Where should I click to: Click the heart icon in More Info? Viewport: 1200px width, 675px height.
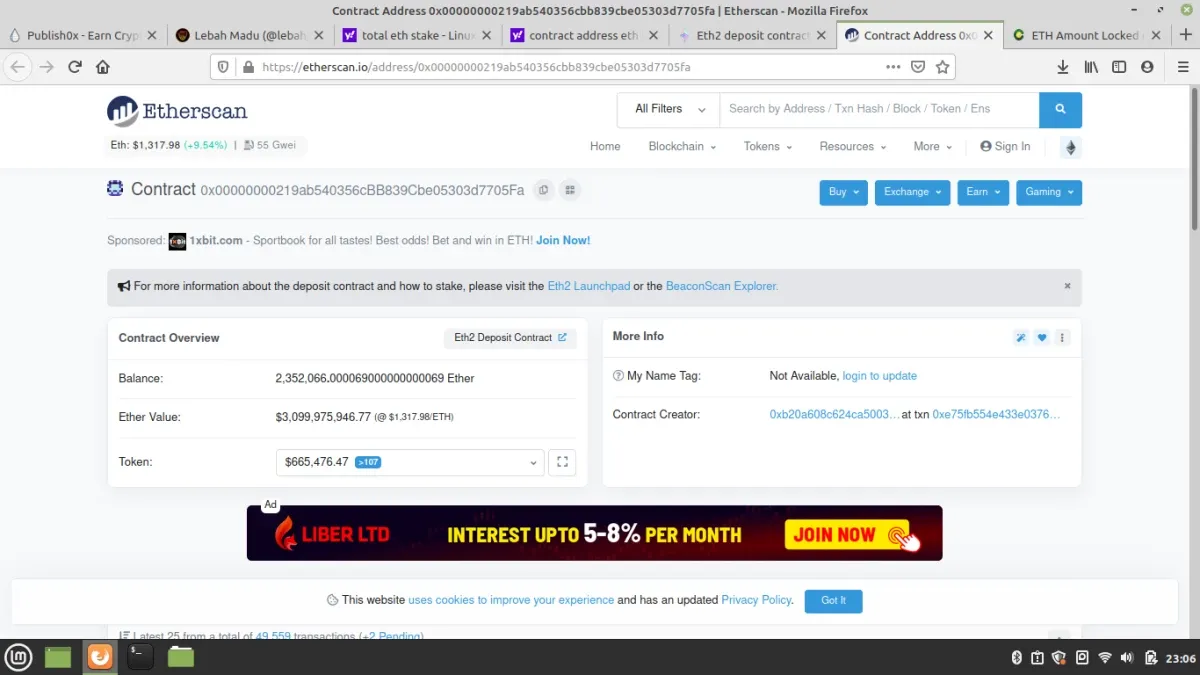tap(1042, 337)
